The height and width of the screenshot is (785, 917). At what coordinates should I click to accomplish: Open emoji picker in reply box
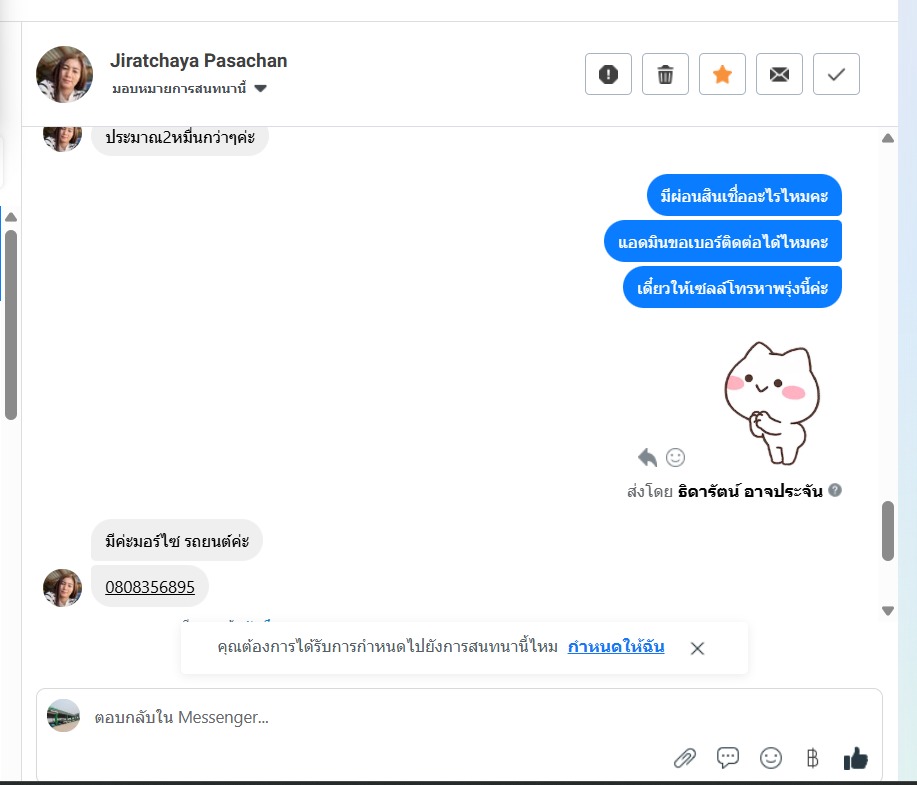click(x=771, y=759)
